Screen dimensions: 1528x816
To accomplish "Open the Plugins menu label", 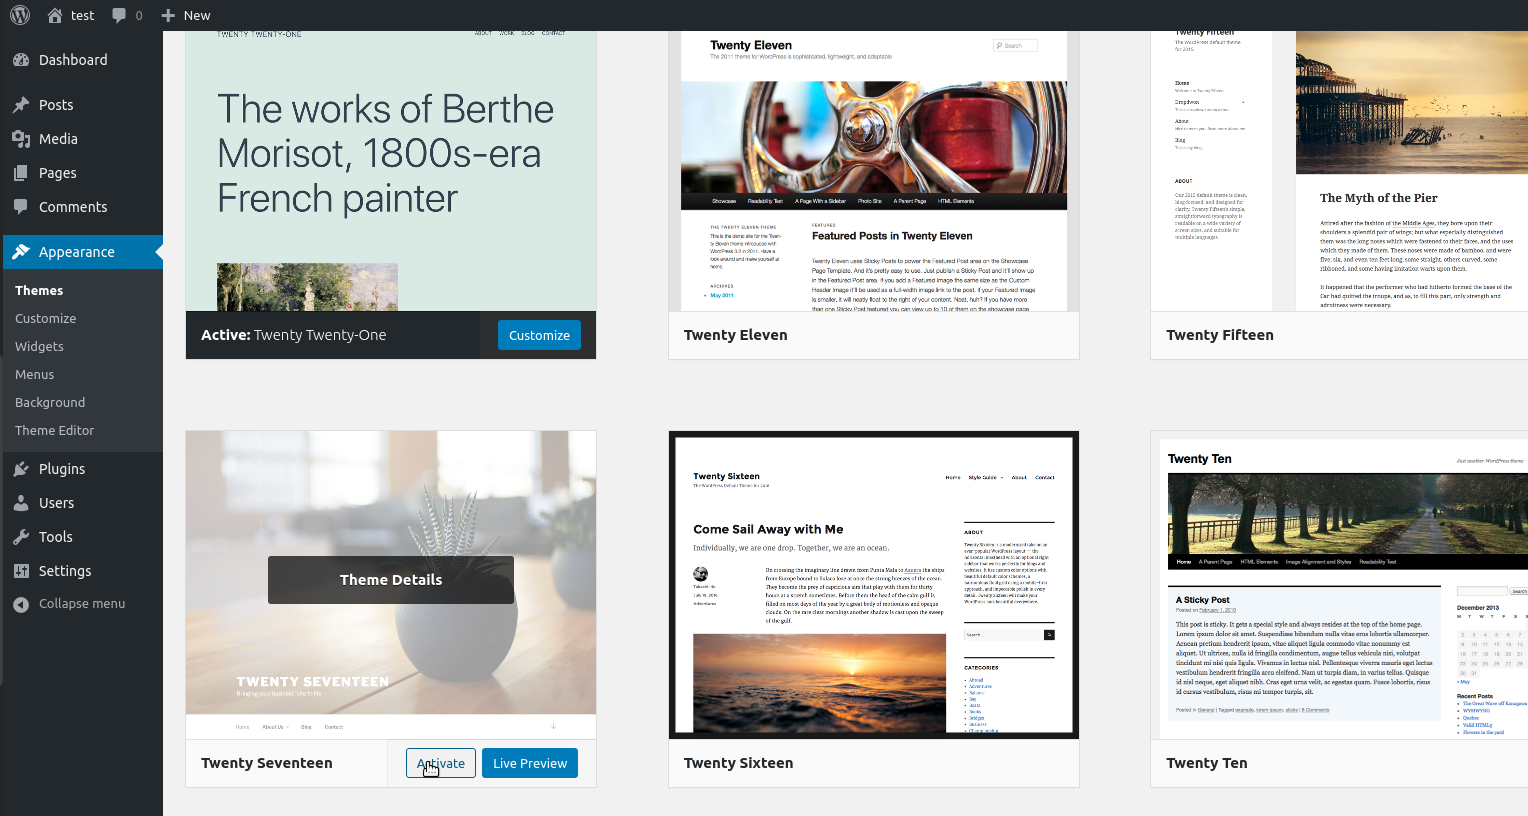I will (x=62, y=469).
